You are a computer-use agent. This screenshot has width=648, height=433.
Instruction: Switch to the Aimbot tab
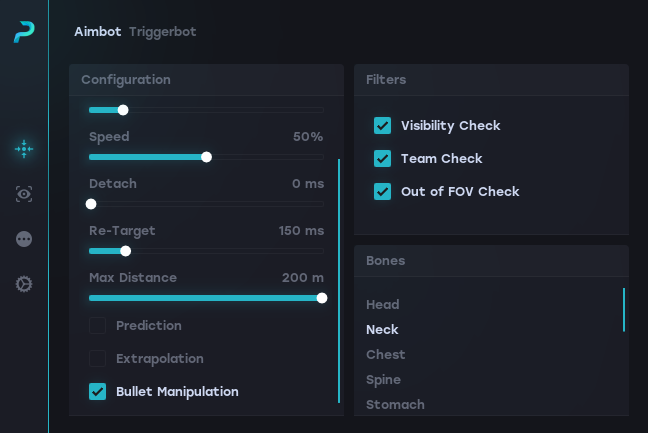coord(98,31)
